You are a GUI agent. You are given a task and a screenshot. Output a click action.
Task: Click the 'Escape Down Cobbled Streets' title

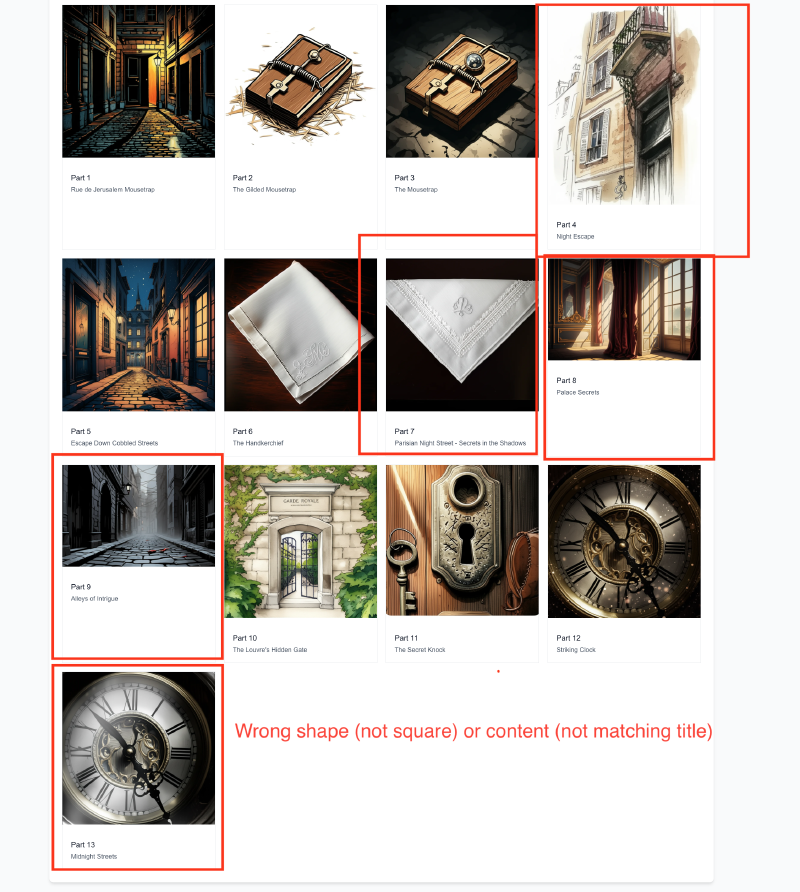(x=114, y=443)
